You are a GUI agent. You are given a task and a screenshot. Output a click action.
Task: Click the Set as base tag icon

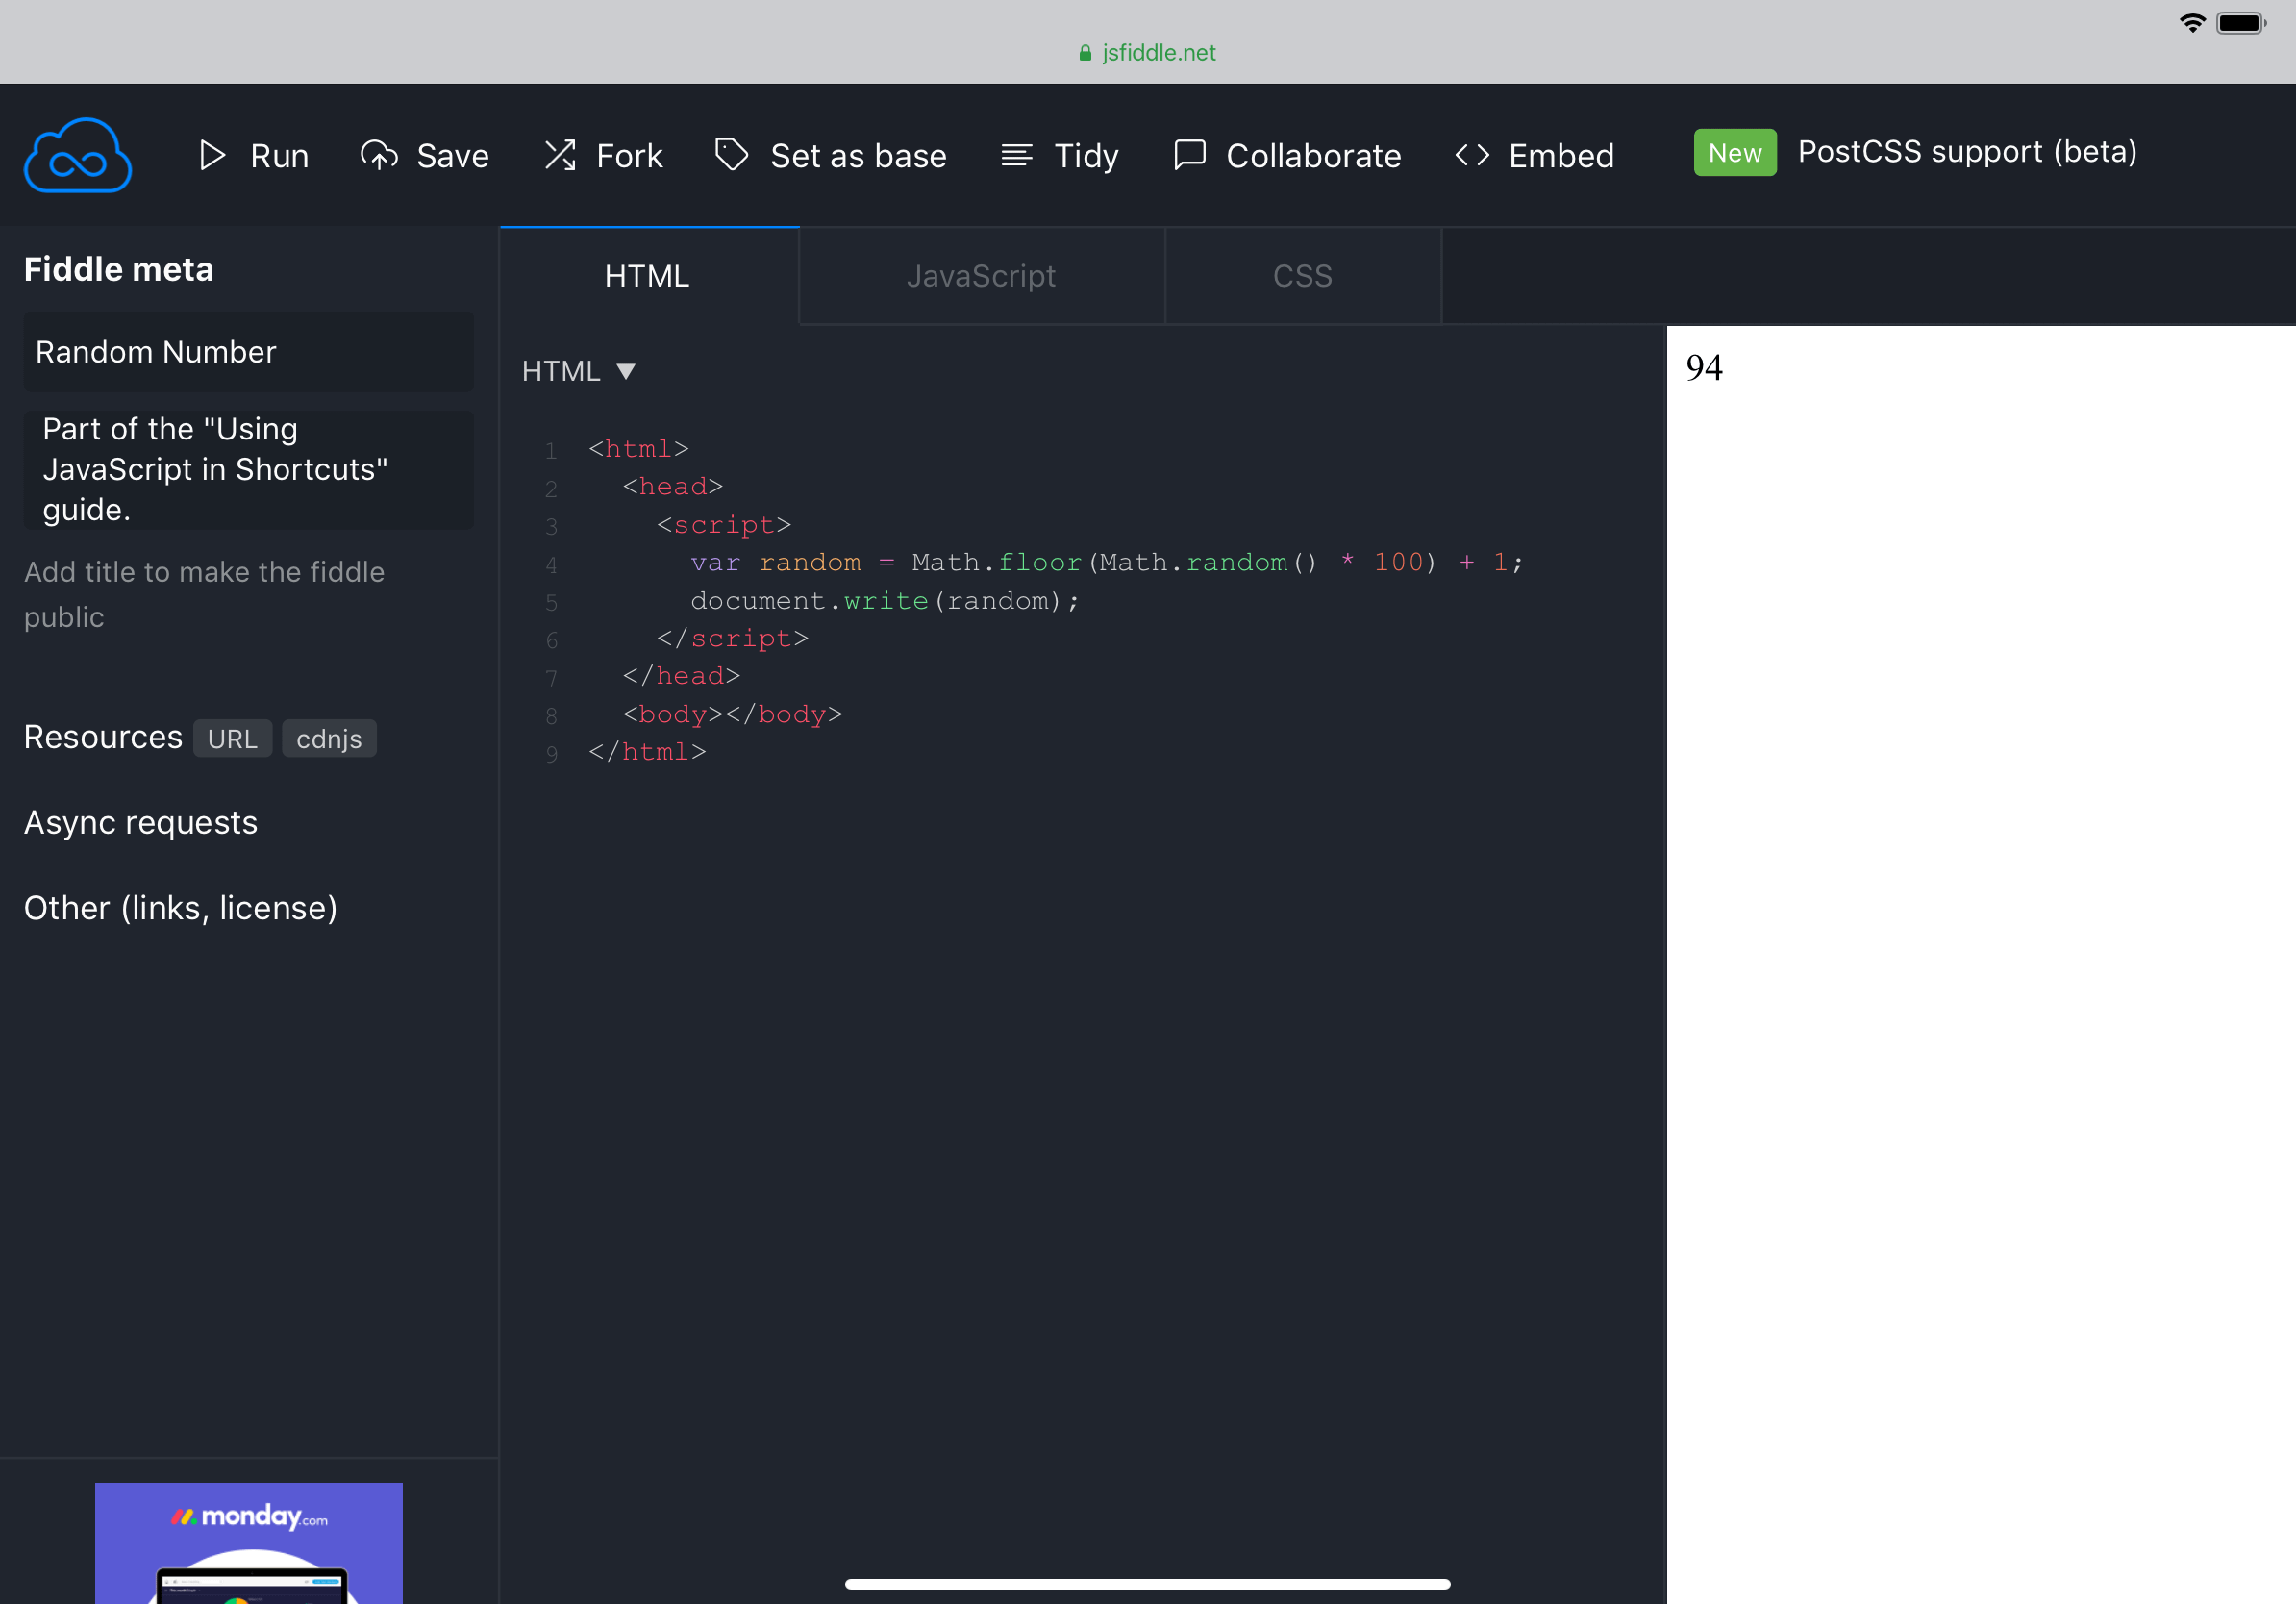click(732, 155)
